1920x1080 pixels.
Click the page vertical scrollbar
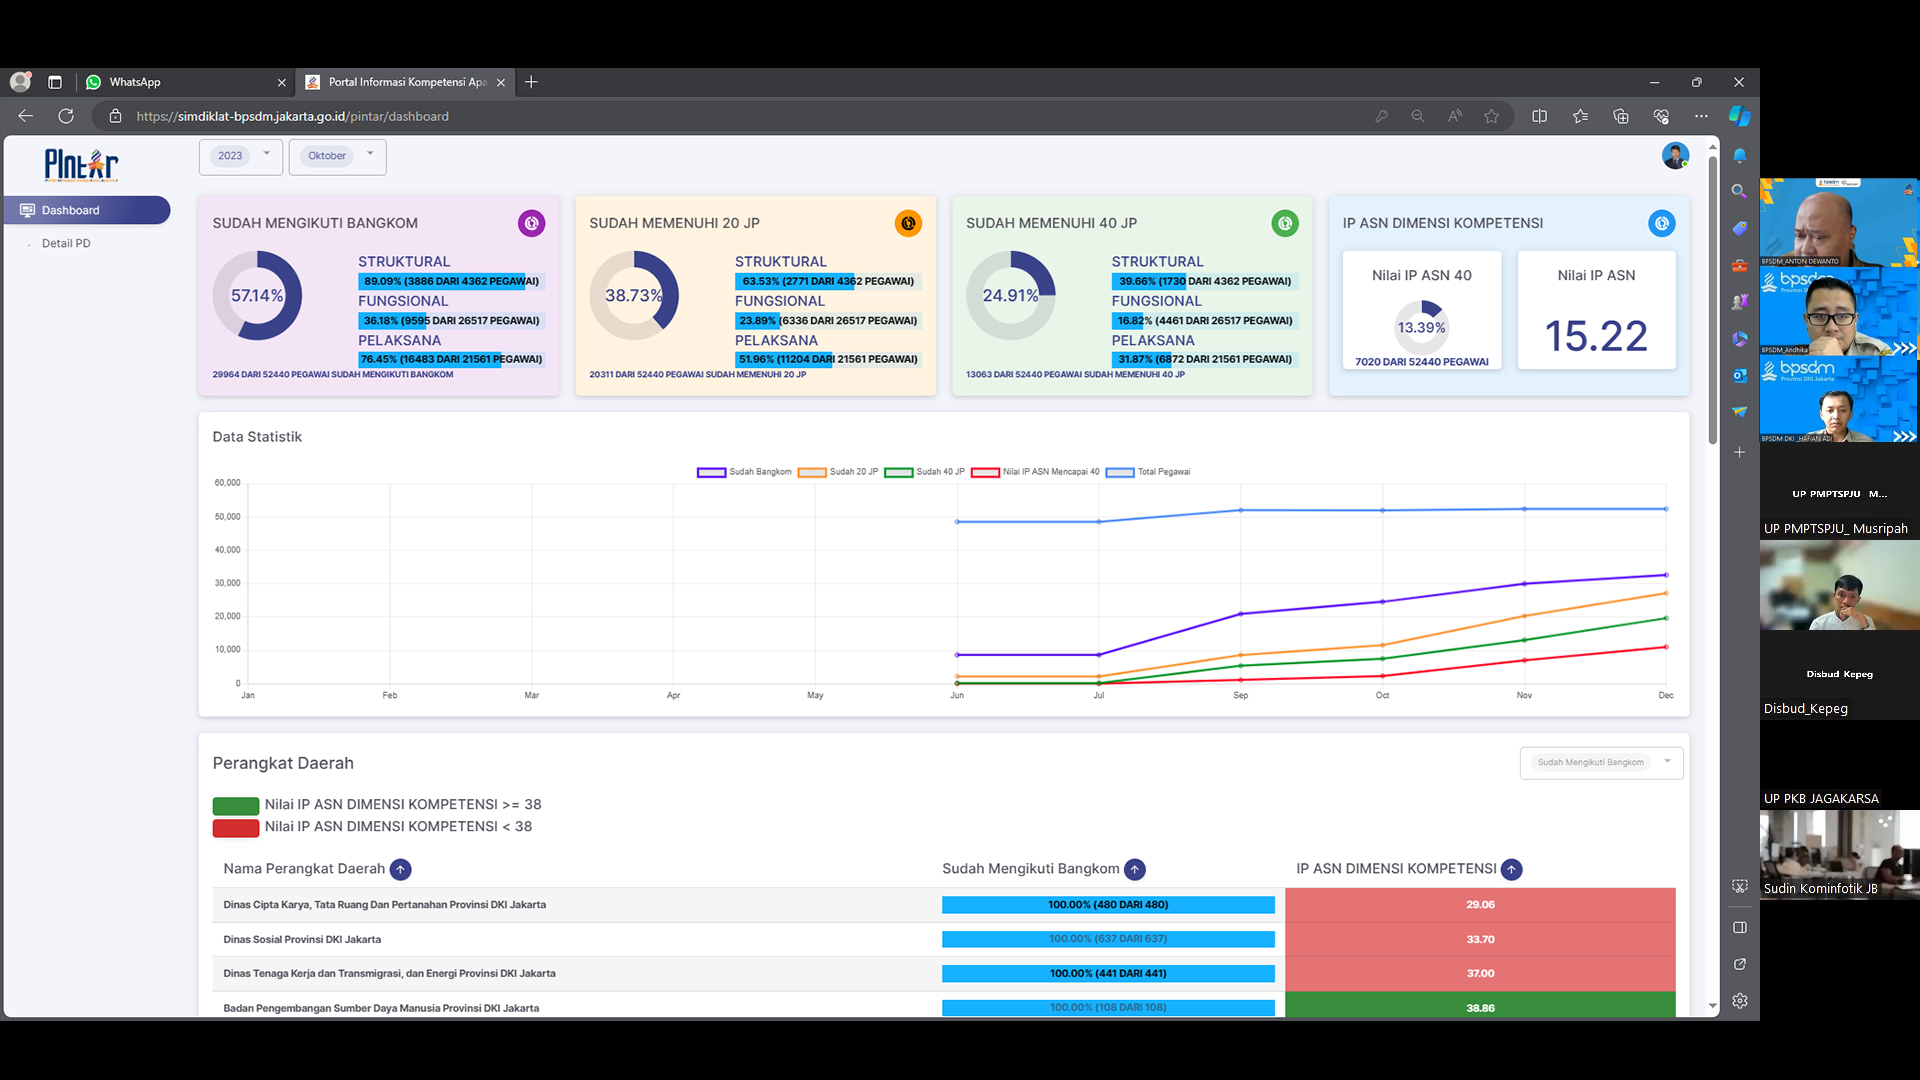[1712, 300]
